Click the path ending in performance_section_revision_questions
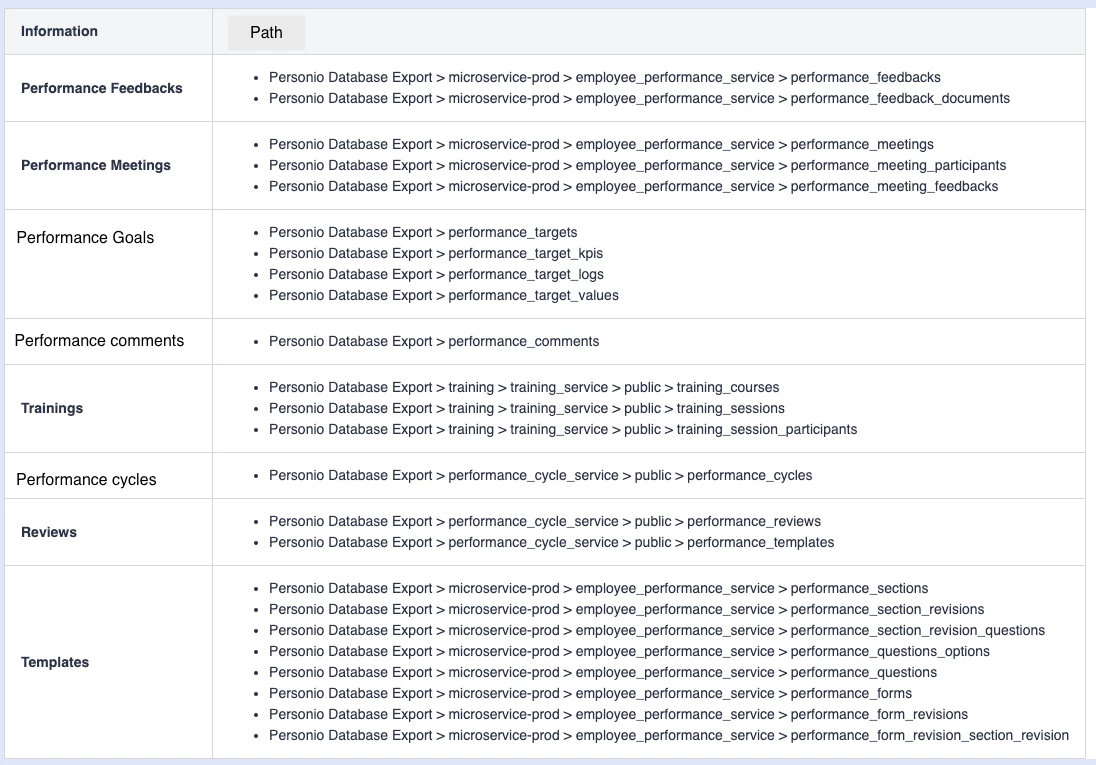The image size is (1096, 765). click(x=657, y=631)
